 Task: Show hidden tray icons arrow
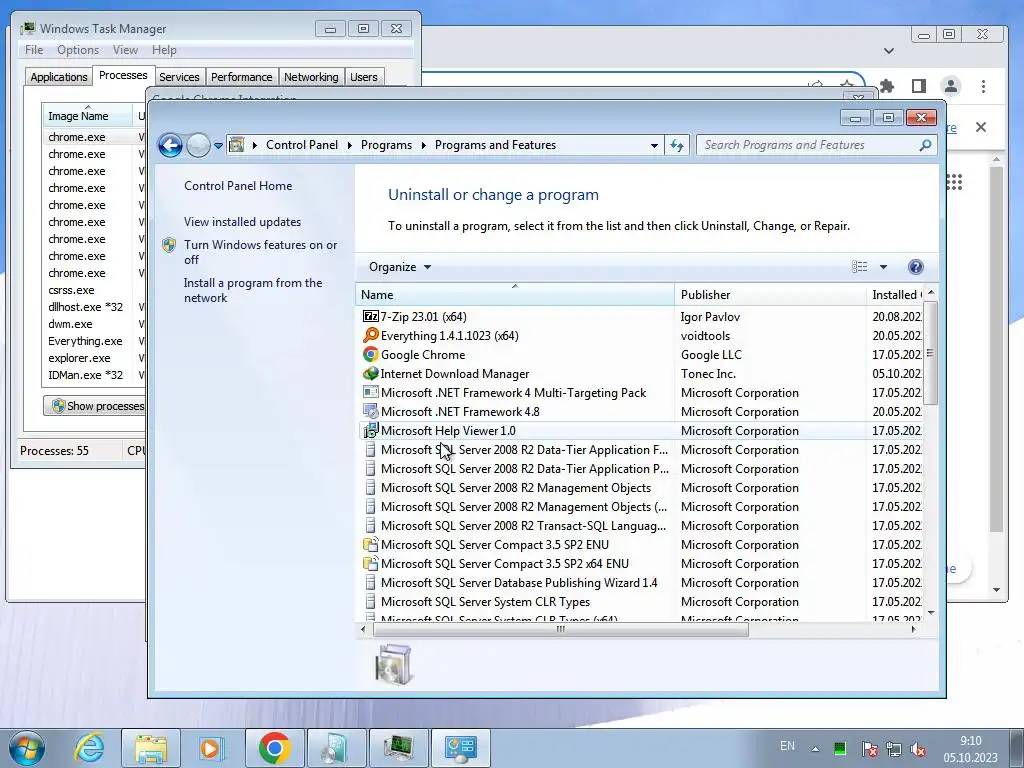(815, 749)
